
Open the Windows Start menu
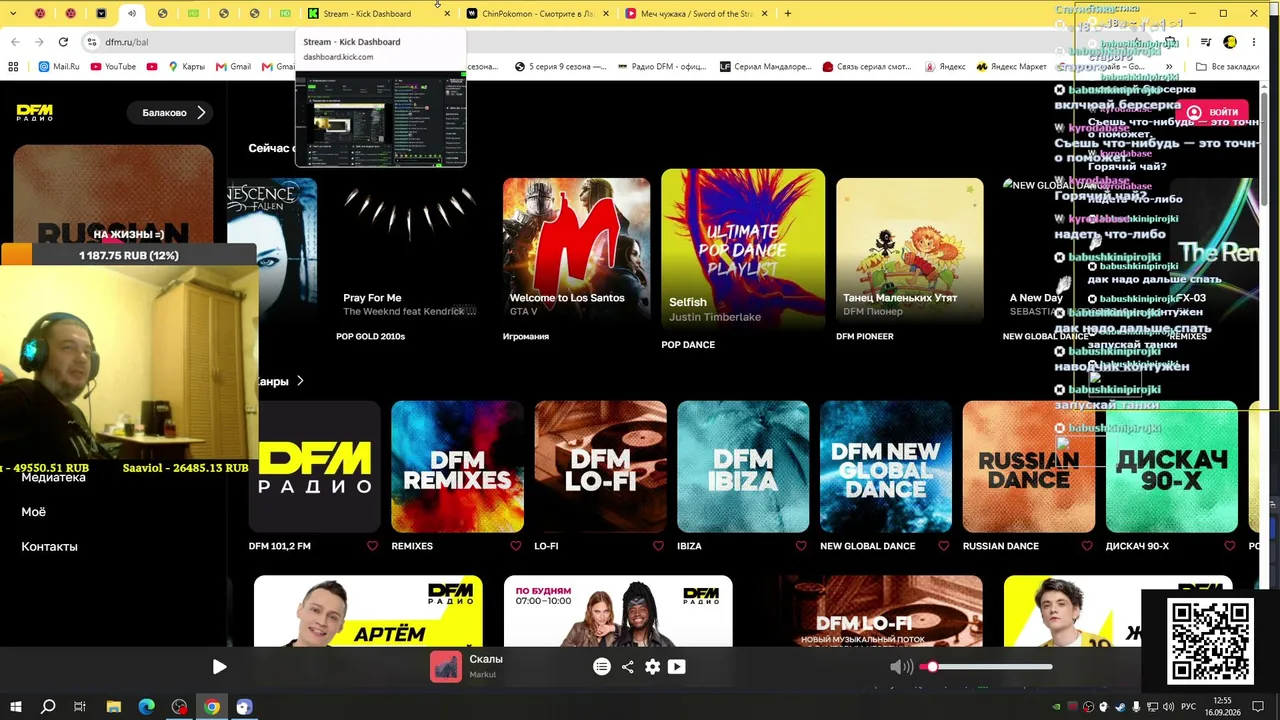point(15,707)
